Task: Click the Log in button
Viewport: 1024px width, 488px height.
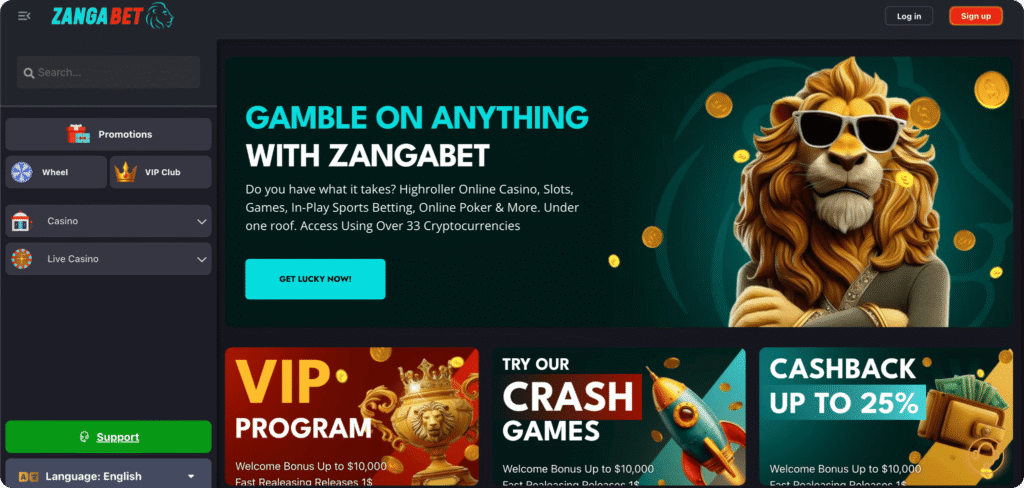Action: click(909, 16)
